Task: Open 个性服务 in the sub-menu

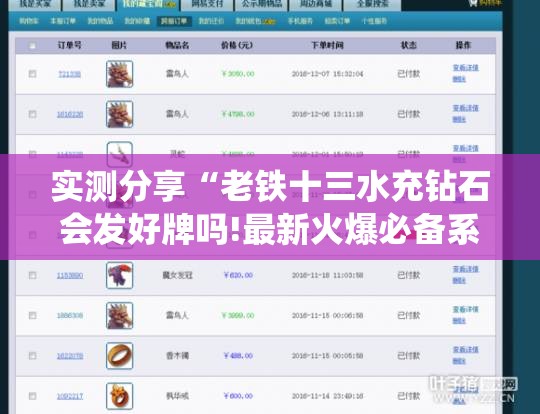Action: (x=374, y=21)
